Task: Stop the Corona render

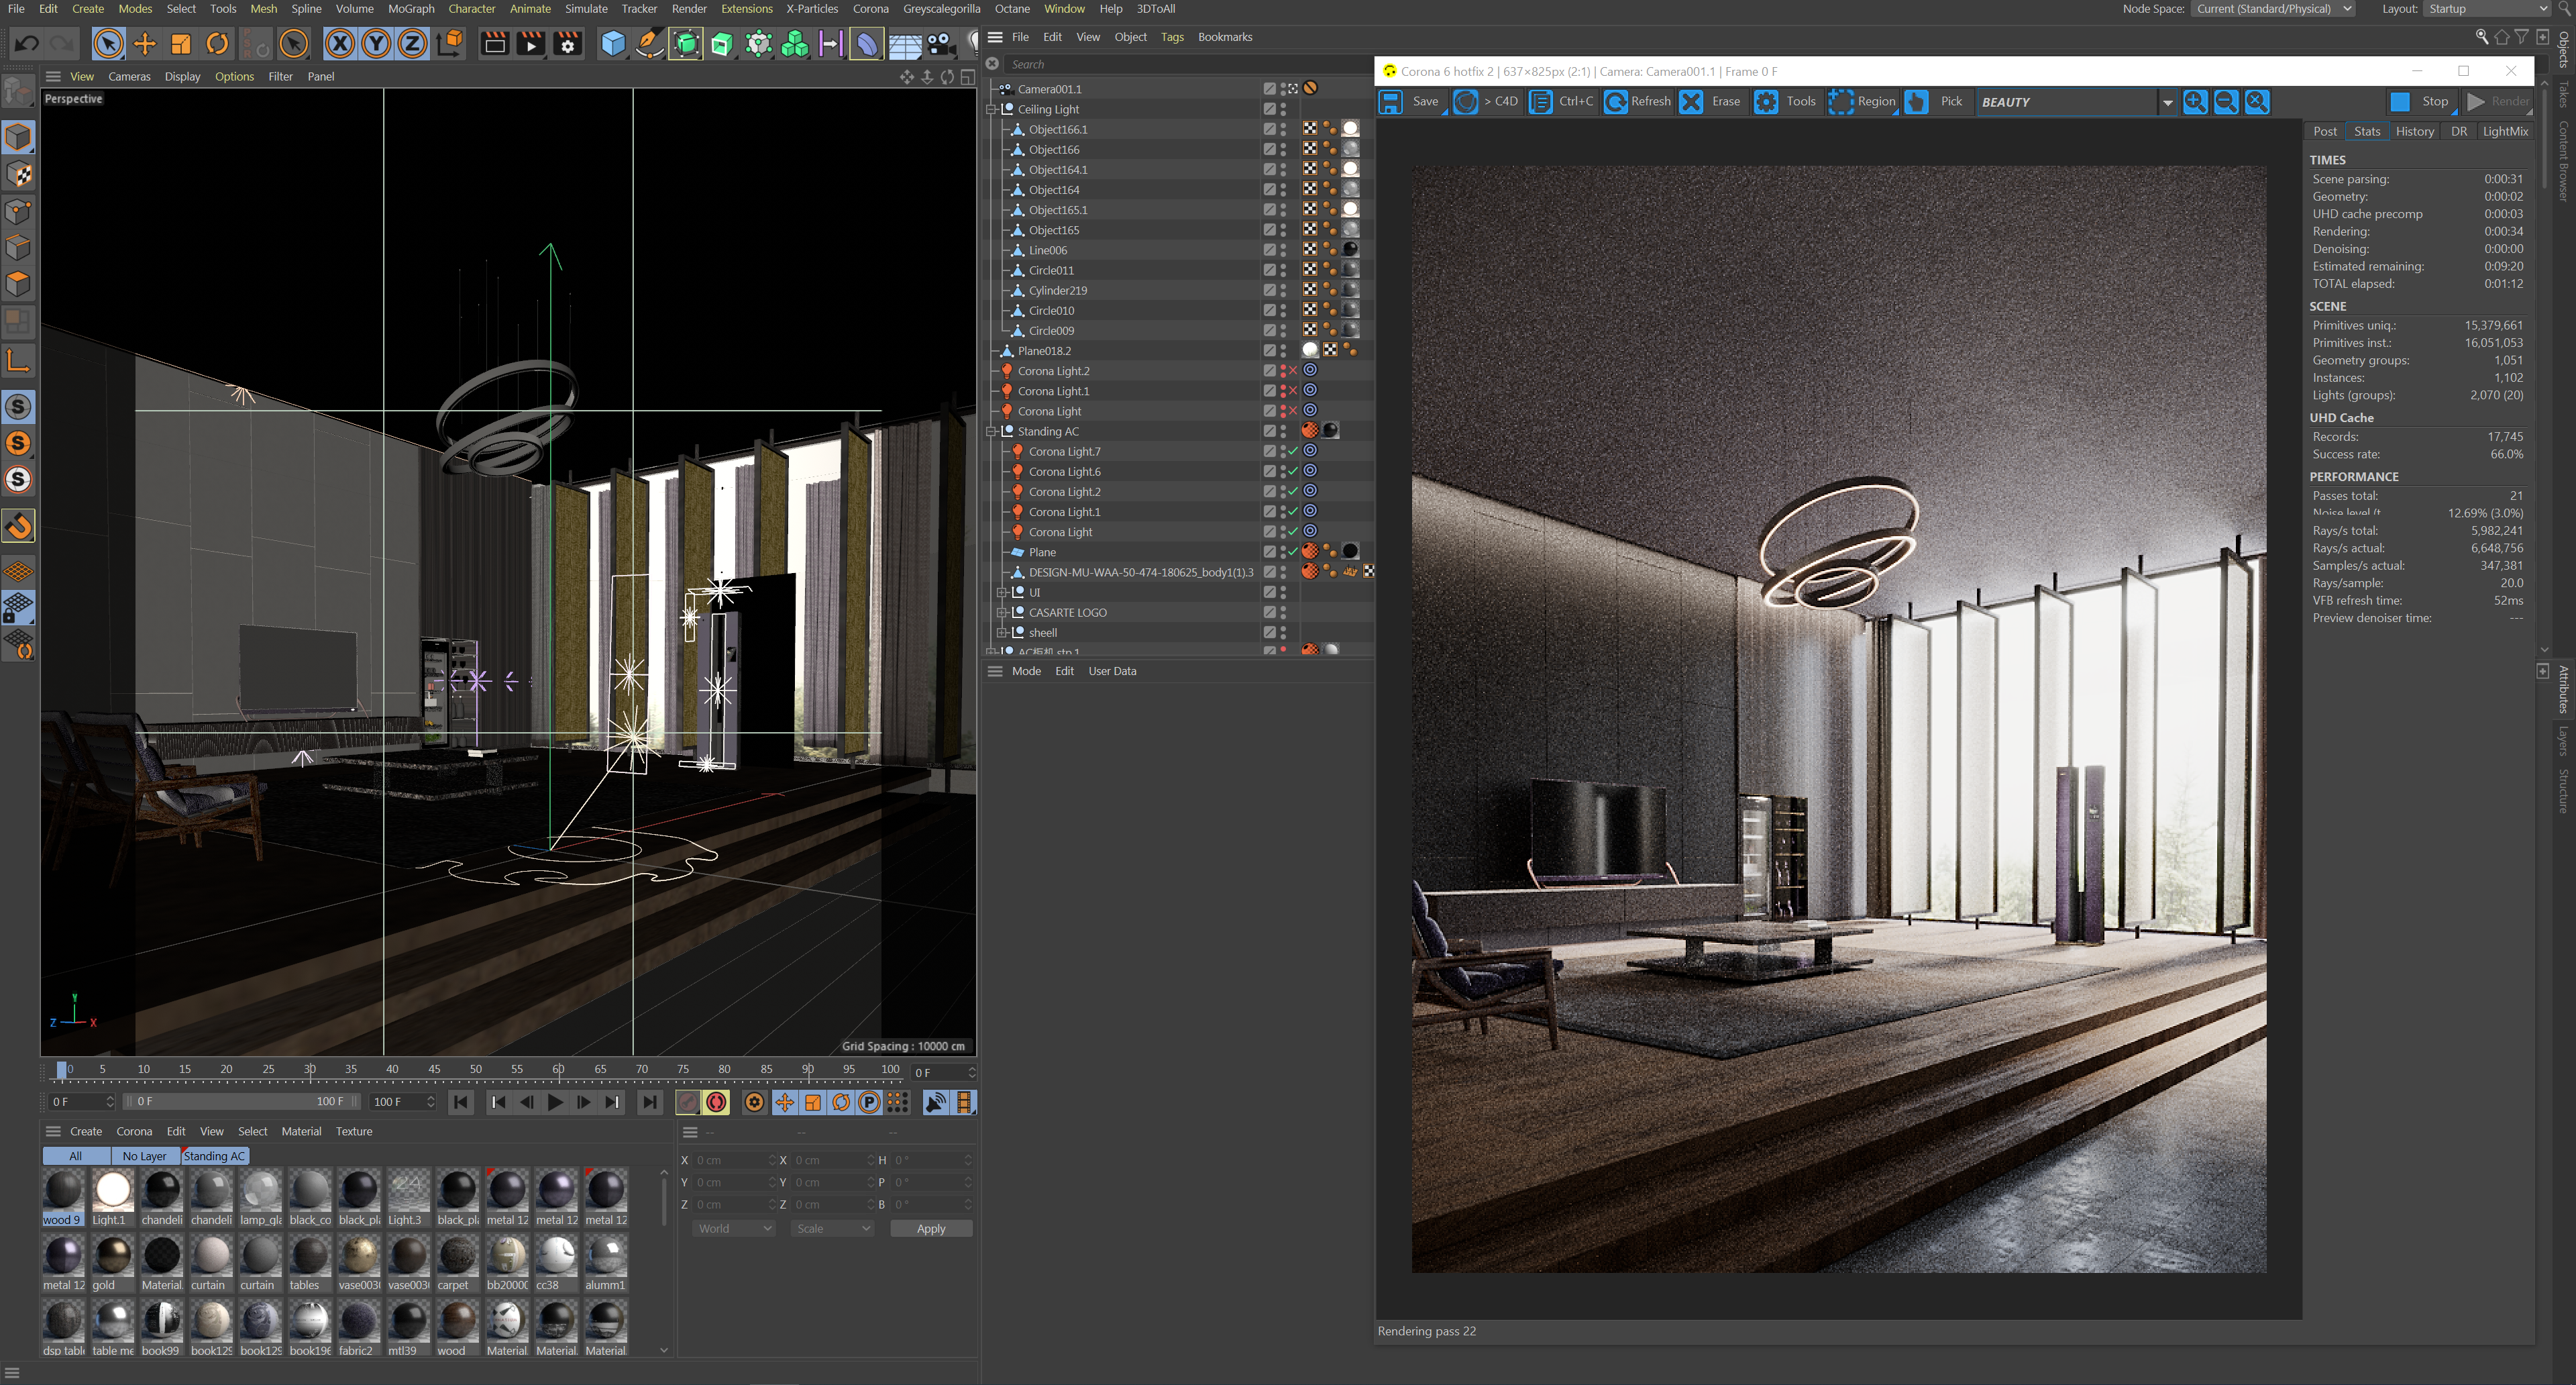Action: point(2422,102)
